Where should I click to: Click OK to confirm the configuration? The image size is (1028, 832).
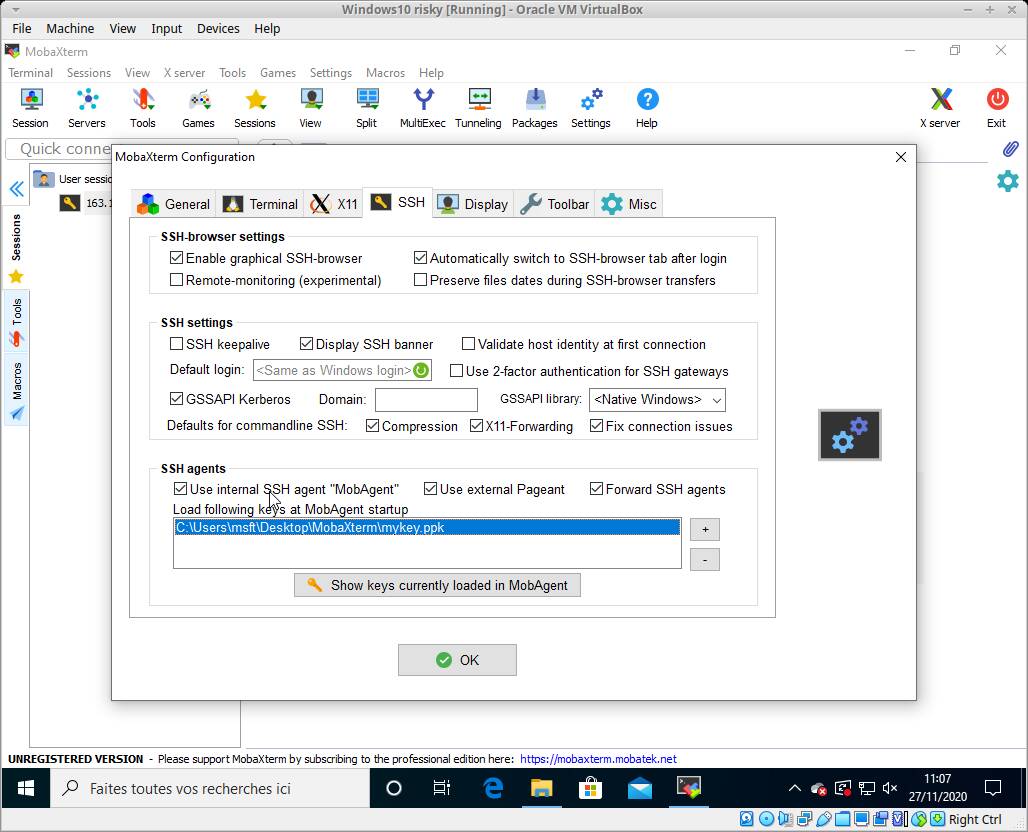[x=457, y=660]
